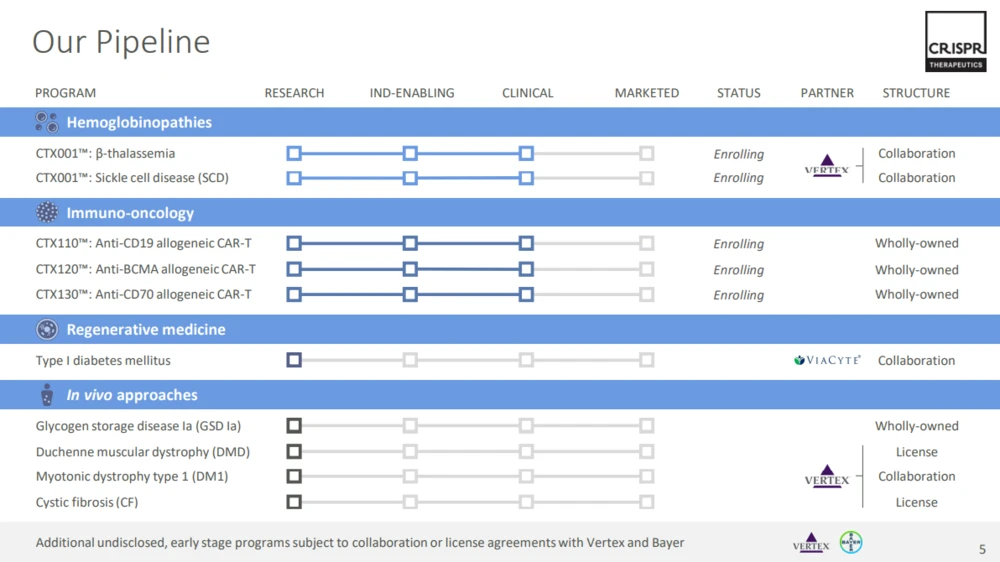Click the In vivo approaches person icon
Image resolution: width=1000 pixels, height=562 pixels.
pos(47,395)
